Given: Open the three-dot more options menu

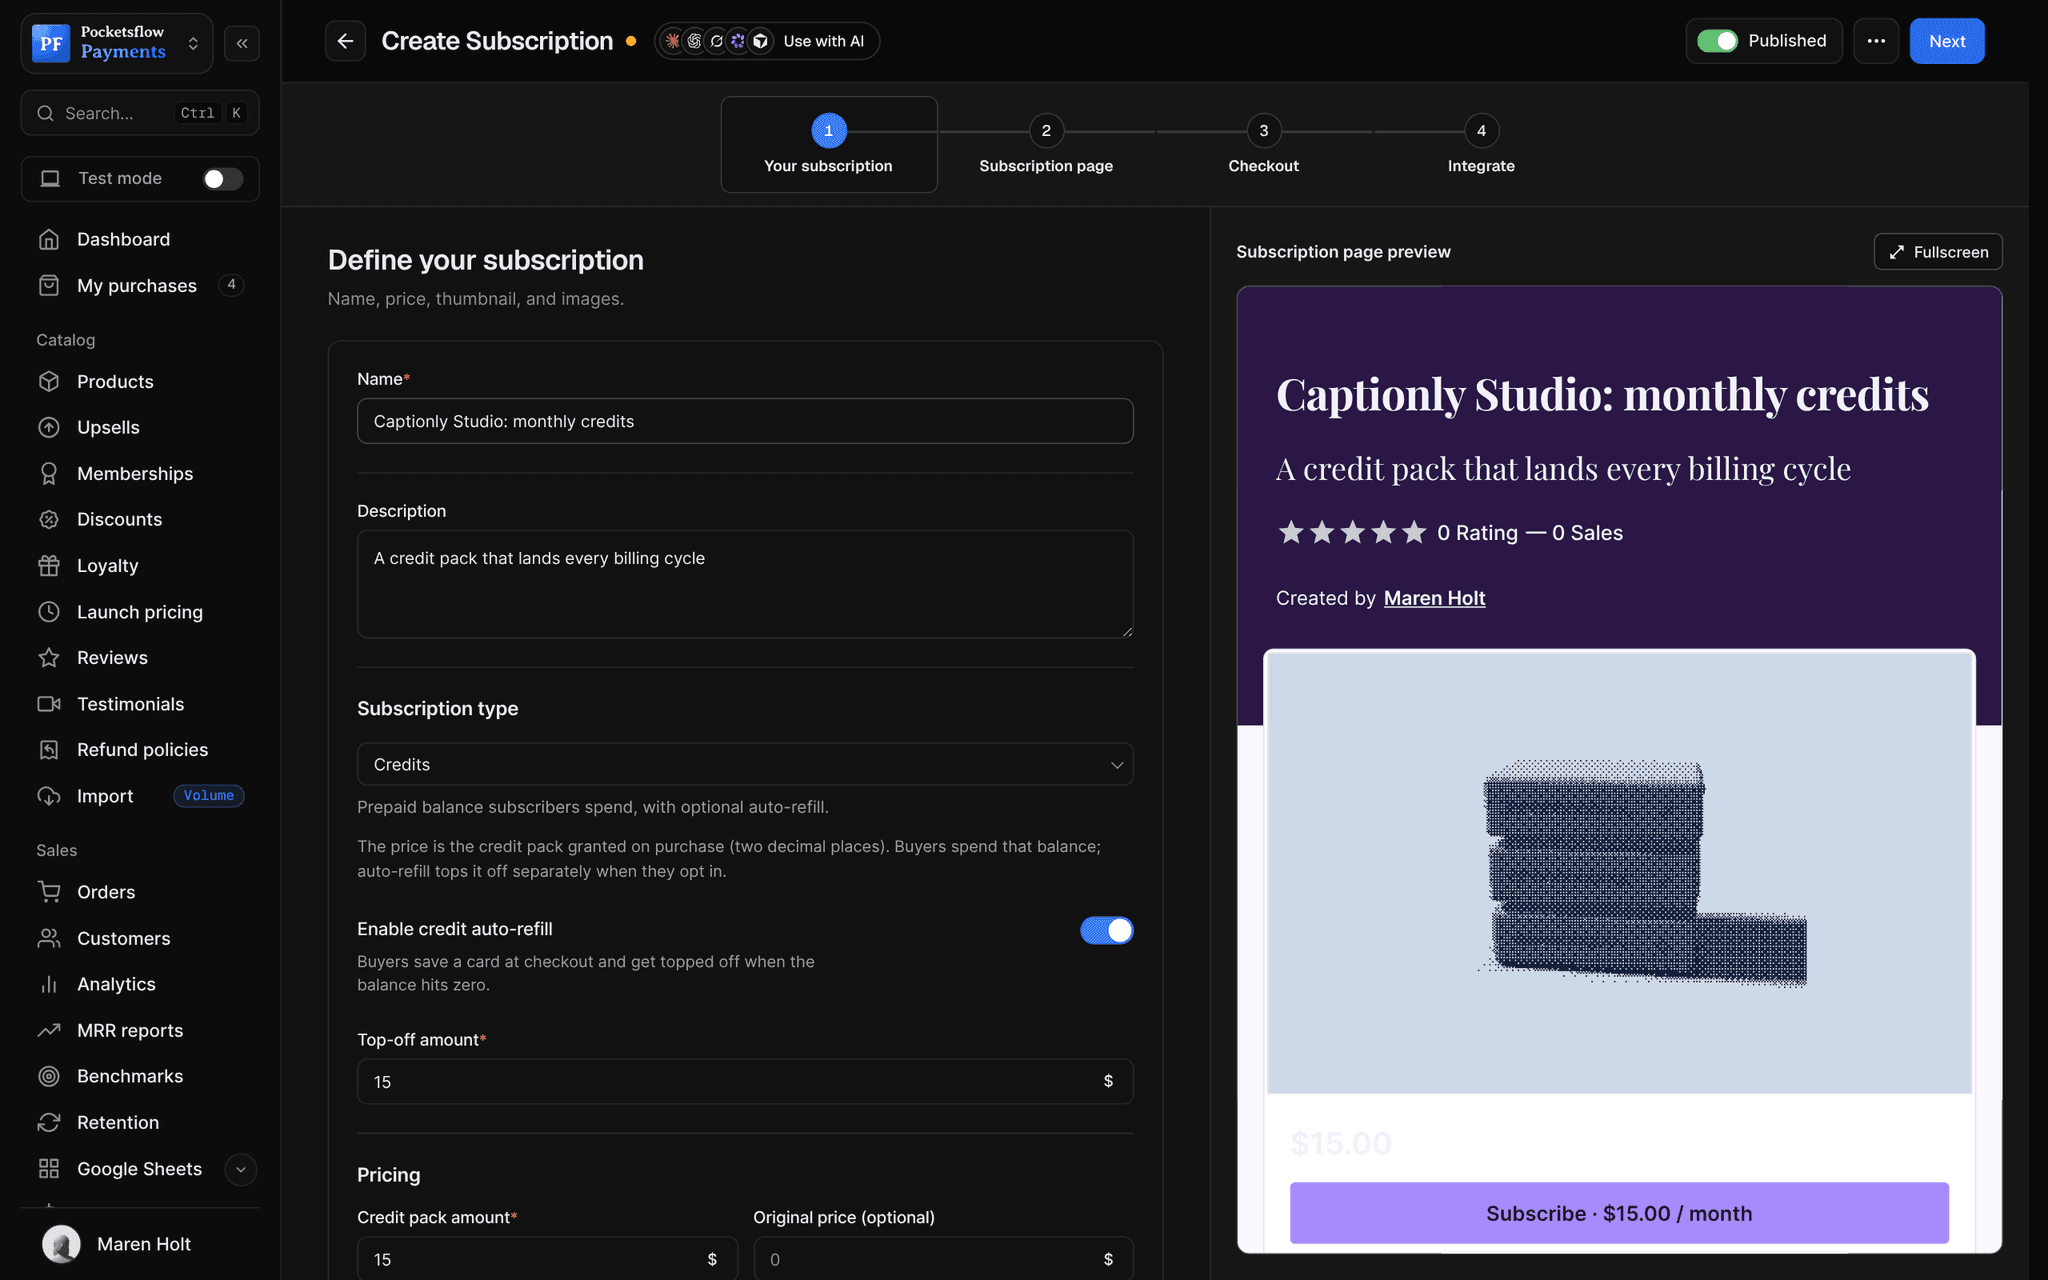Looking at the screenshot, I should point(1876,41).
